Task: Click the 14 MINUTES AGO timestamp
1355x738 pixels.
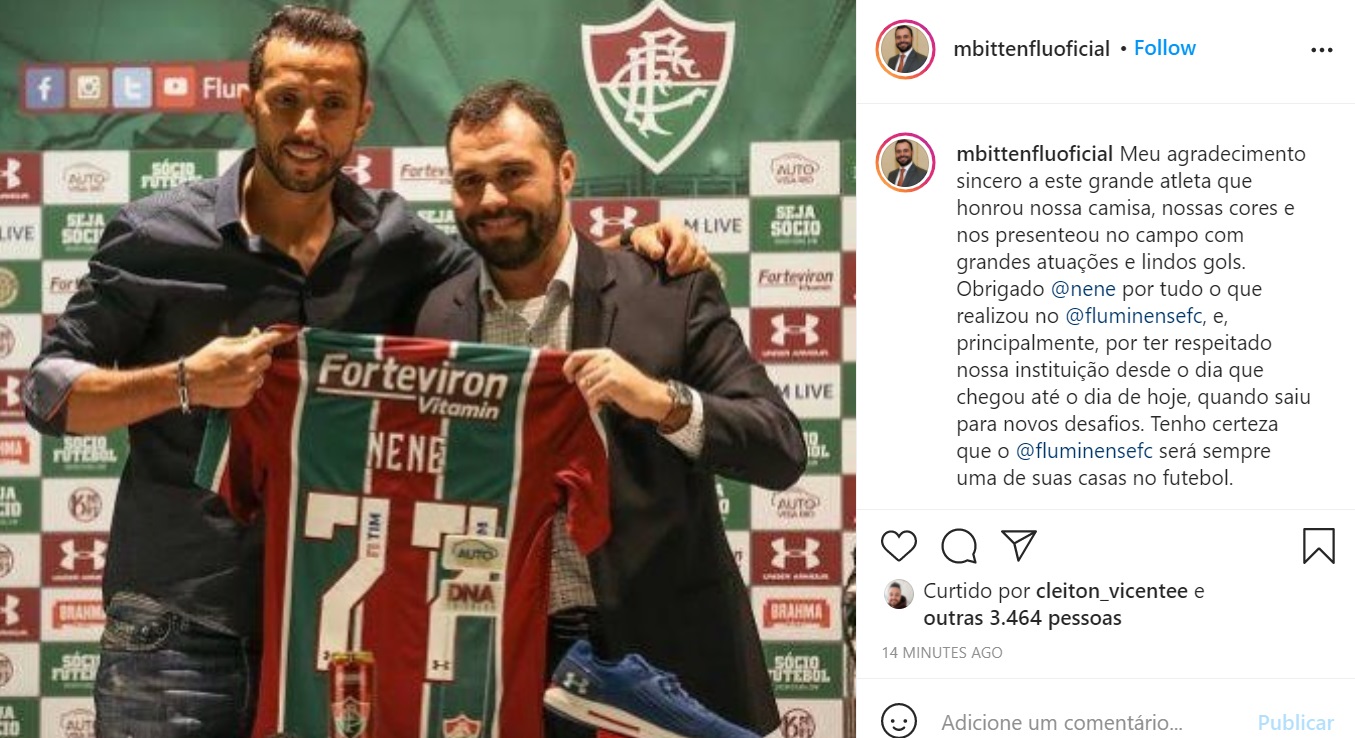Action: (x=942, y=652)
